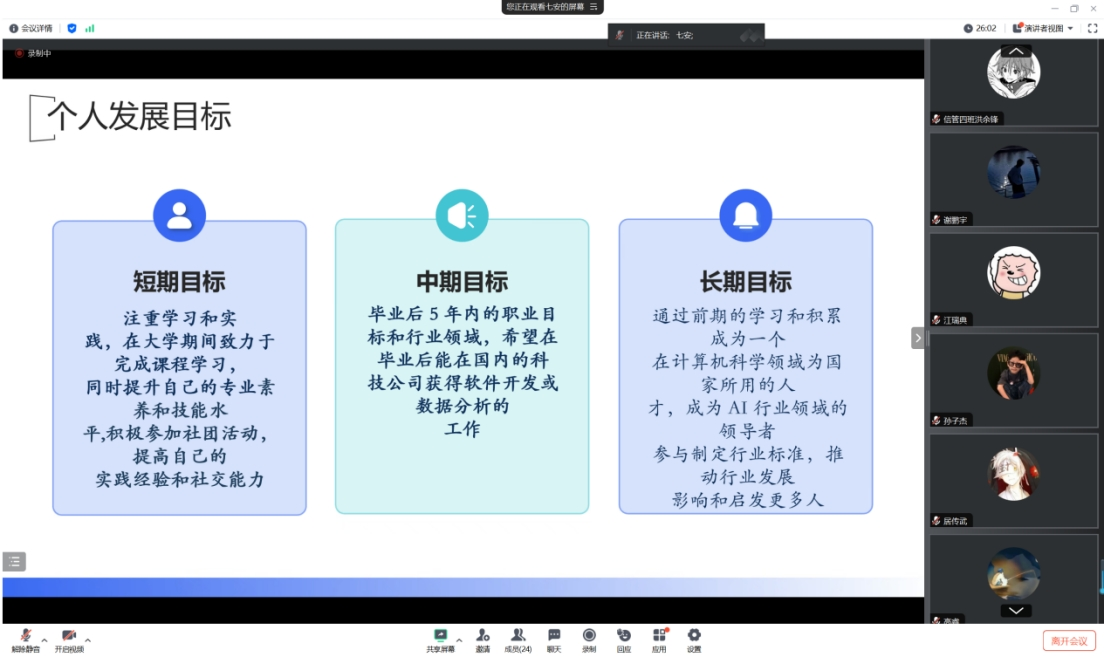1104x658 pixels.
Task: Open the 邀请 invite icon
Action: point(483,636)
